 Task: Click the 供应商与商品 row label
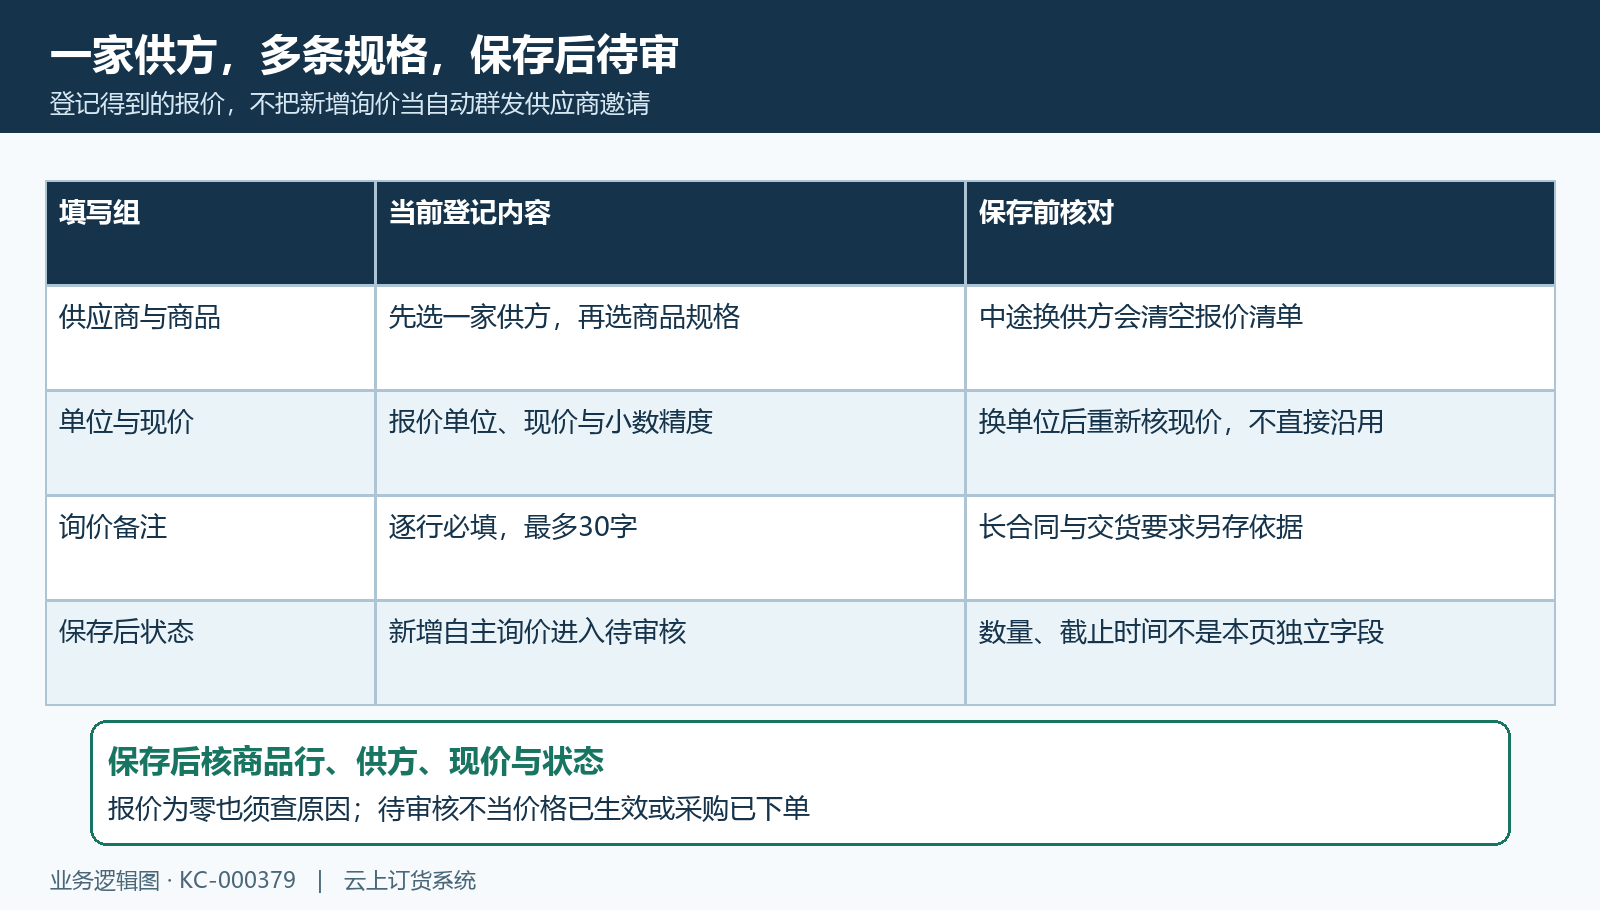point(210,338)
